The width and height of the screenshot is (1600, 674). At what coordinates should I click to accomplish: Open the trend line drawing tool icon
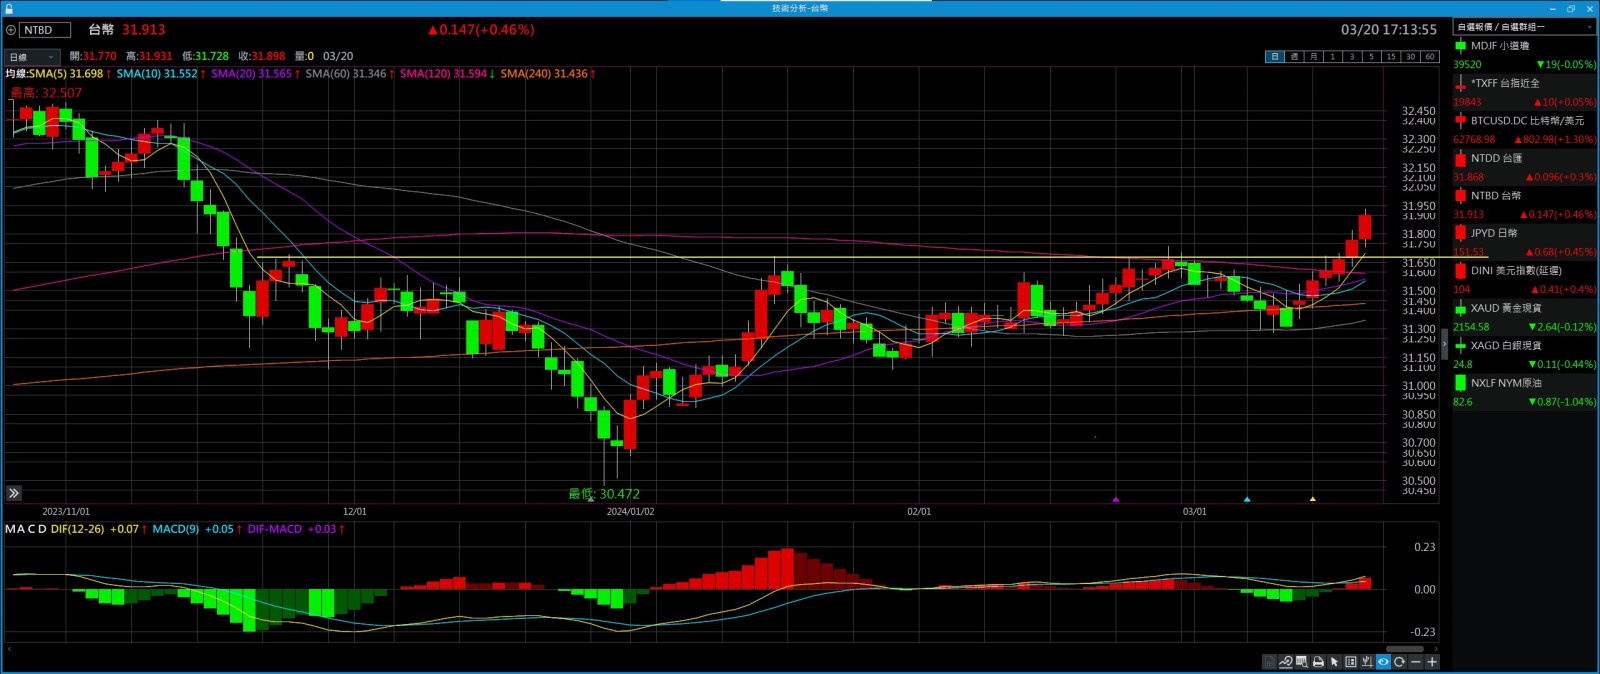point(1286,662)
